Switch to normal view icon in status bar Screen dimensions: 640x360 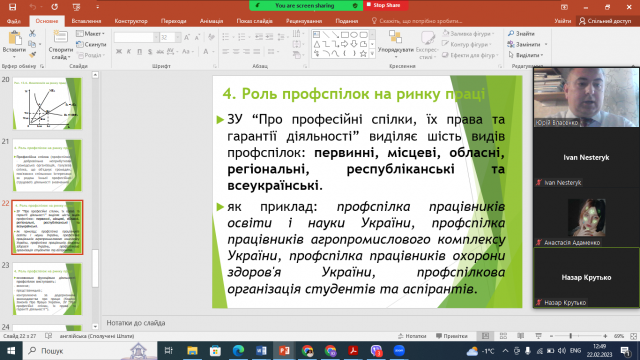click(x=485, y=336)
